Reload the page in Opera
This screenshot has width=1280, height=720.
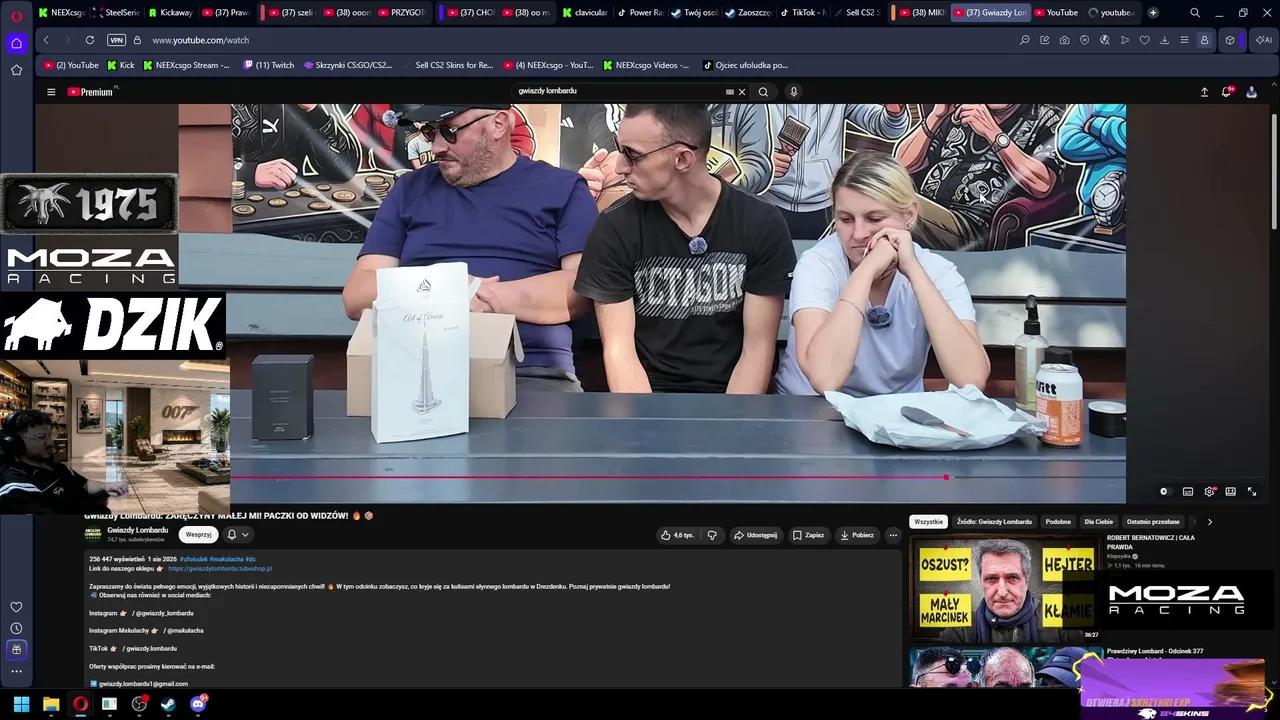90,40
